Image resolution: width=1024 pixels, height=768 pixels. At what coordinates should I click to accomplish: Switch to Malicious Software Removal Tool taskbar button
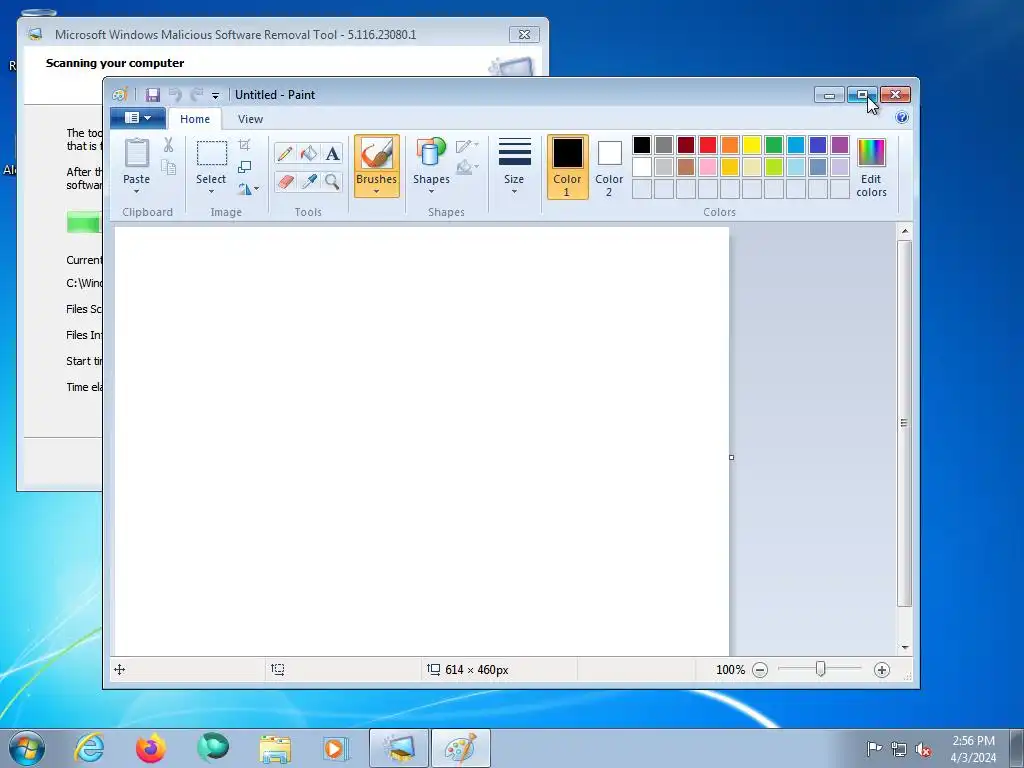[399, 748]
